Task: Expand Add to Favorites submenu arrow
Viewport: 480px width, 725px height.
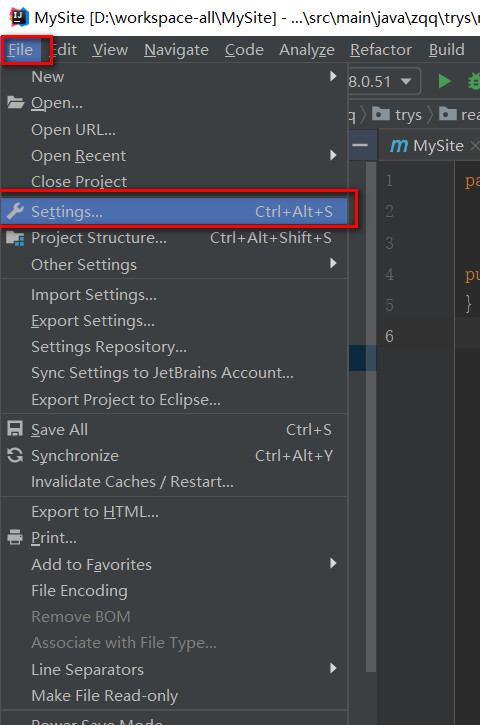Action: pos(333,563)
